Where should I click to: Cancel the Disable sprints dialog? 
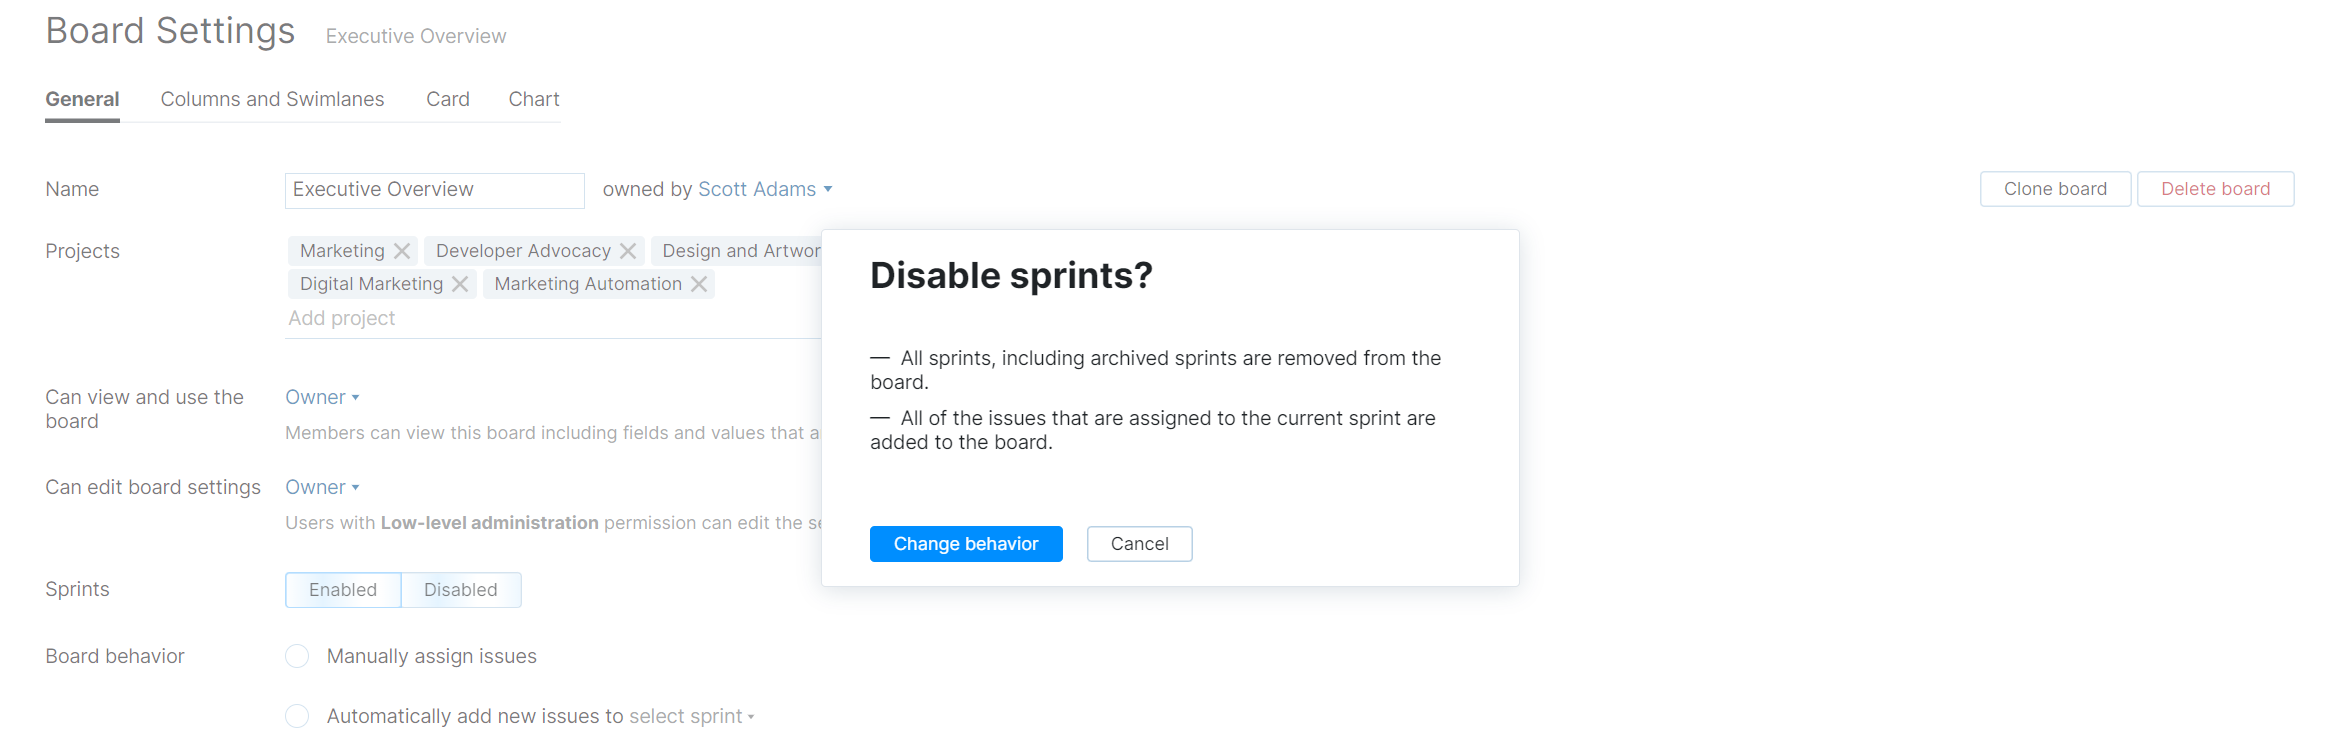pos(1139,543)
